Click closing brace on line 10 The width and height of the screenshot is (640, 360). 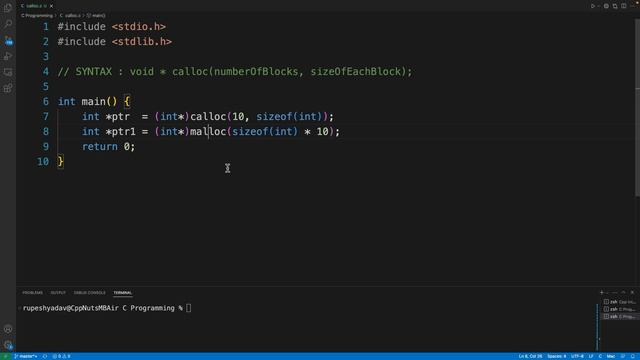pos(60,162)
